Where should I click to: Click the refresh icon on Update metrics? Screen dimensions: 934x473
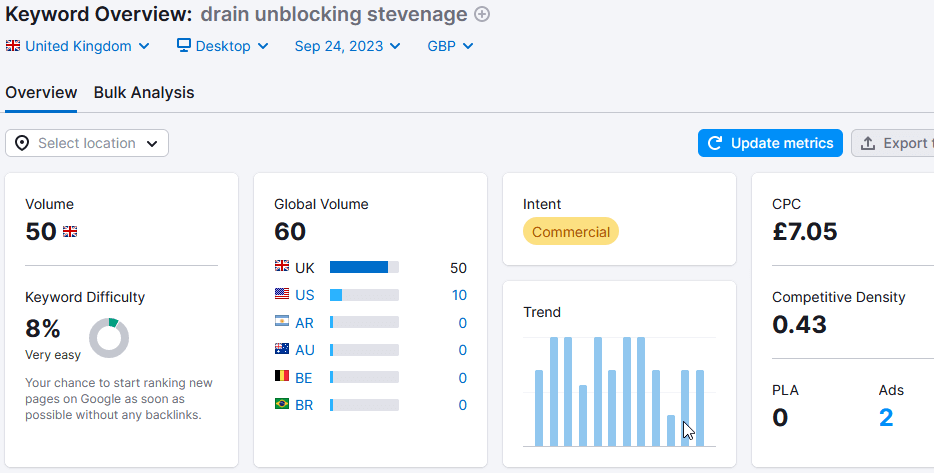click(715, 143)
